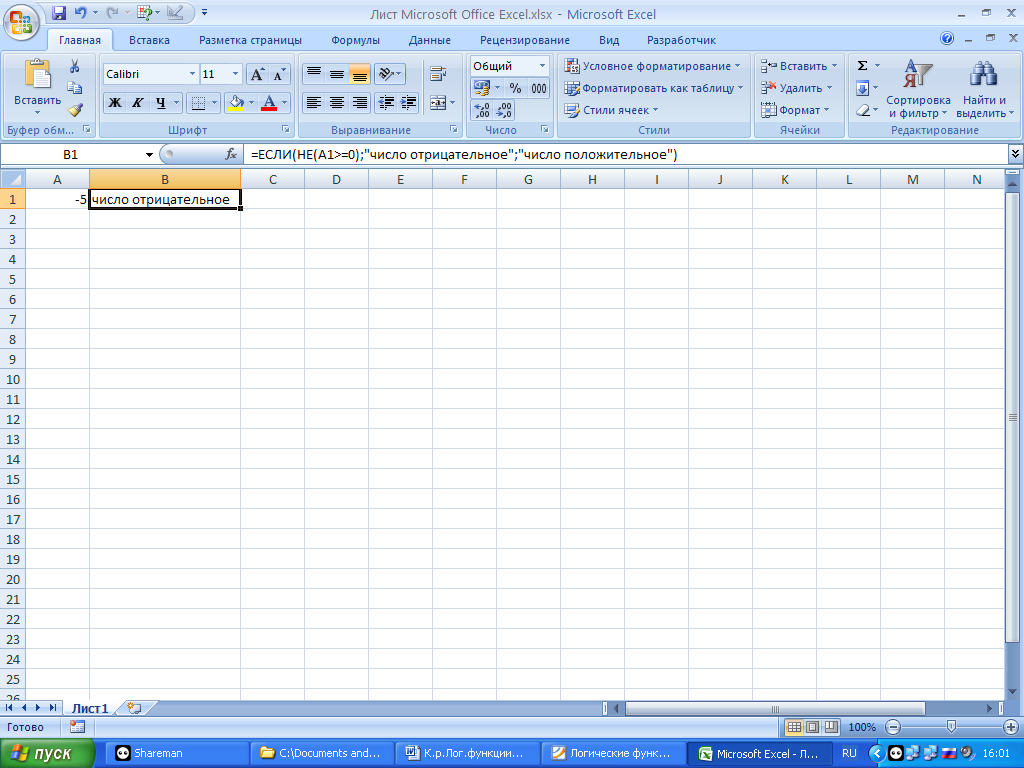Open borders dropdown arrow
This screenshot has height=768, width=1024.
click(x=214, y=103)
